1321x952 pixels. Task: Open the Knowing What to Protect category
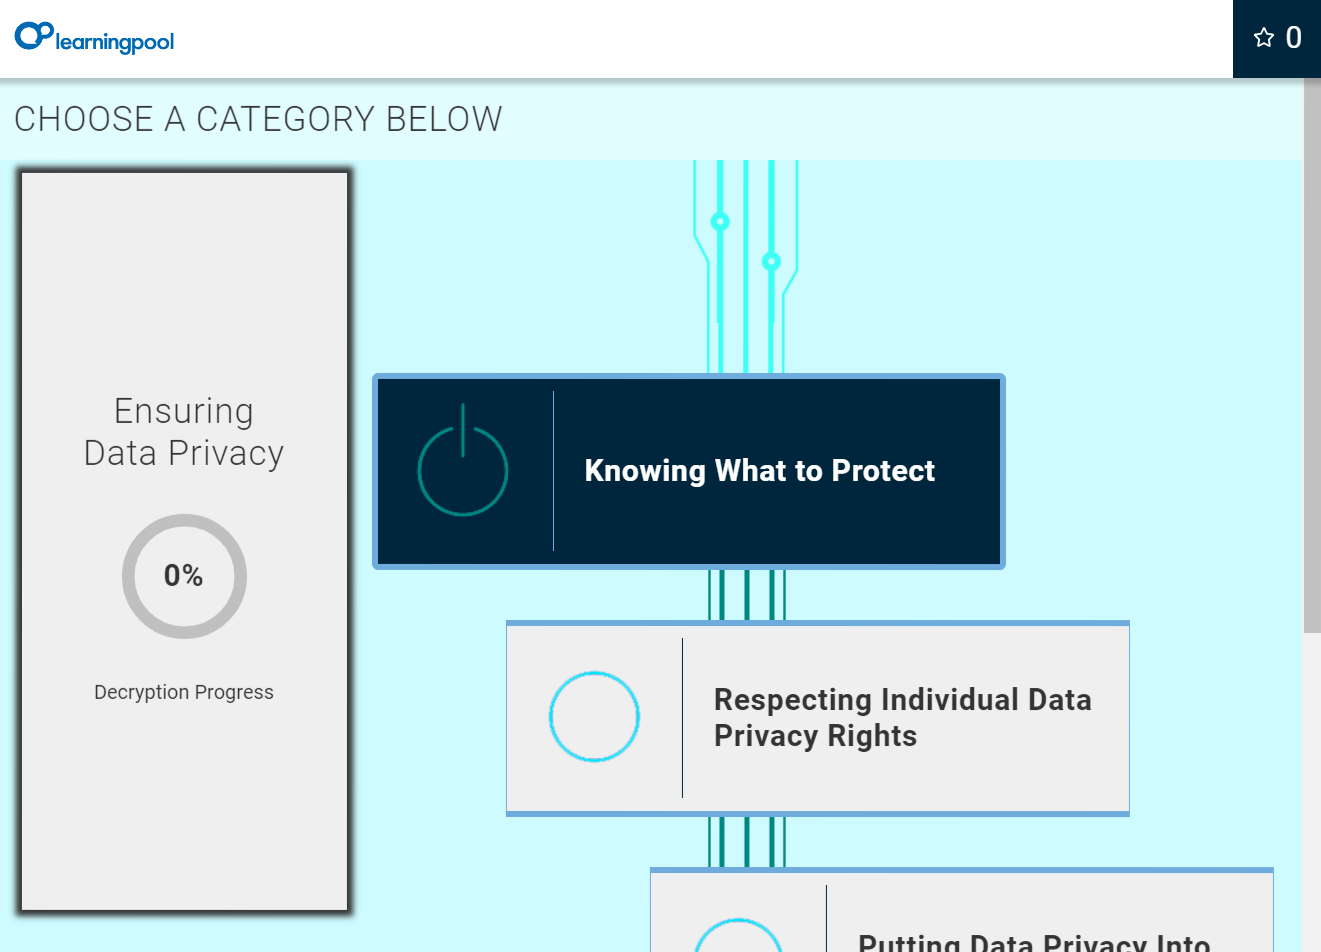(x=759, y=471)
